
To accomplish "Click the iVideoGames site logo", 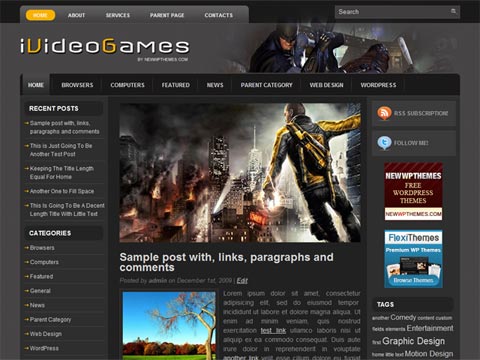I will coord(105,47).
